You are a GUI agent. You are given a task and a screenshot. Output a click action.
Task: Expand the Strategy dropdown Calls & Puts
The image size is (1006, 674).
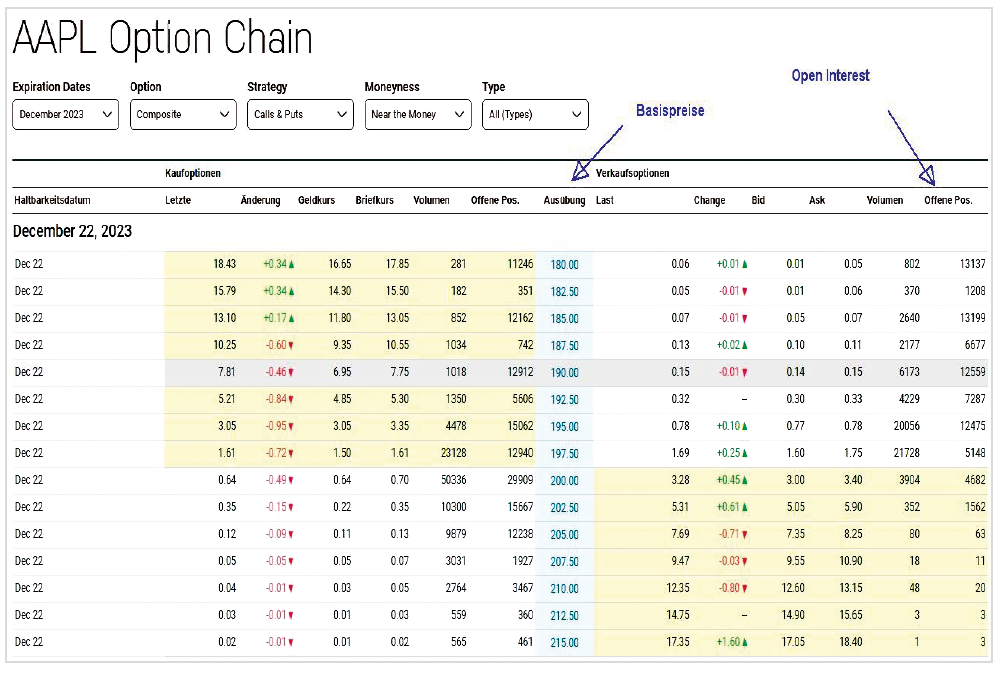pyautogui.click(x=300, y=114)
